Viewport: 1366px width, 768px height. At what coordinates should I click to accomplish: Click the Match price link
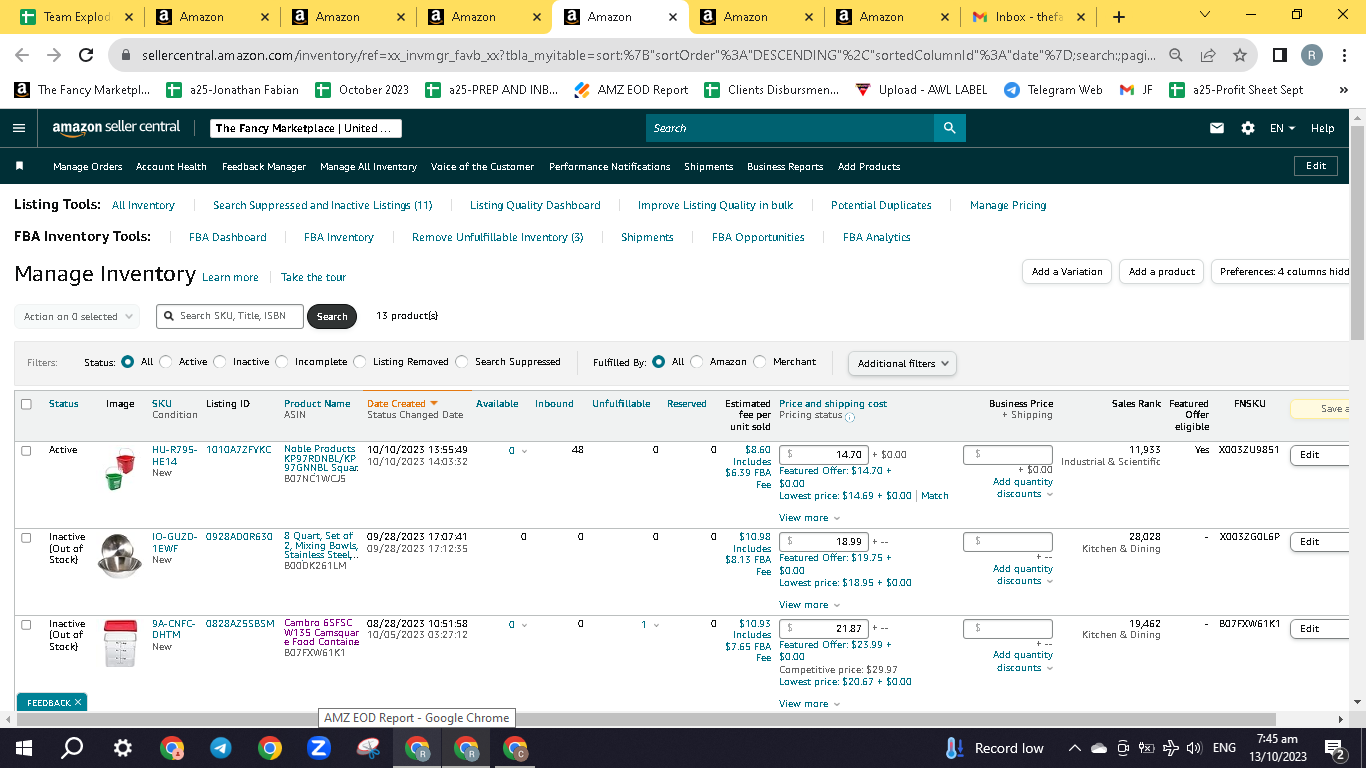pos(935,496)
